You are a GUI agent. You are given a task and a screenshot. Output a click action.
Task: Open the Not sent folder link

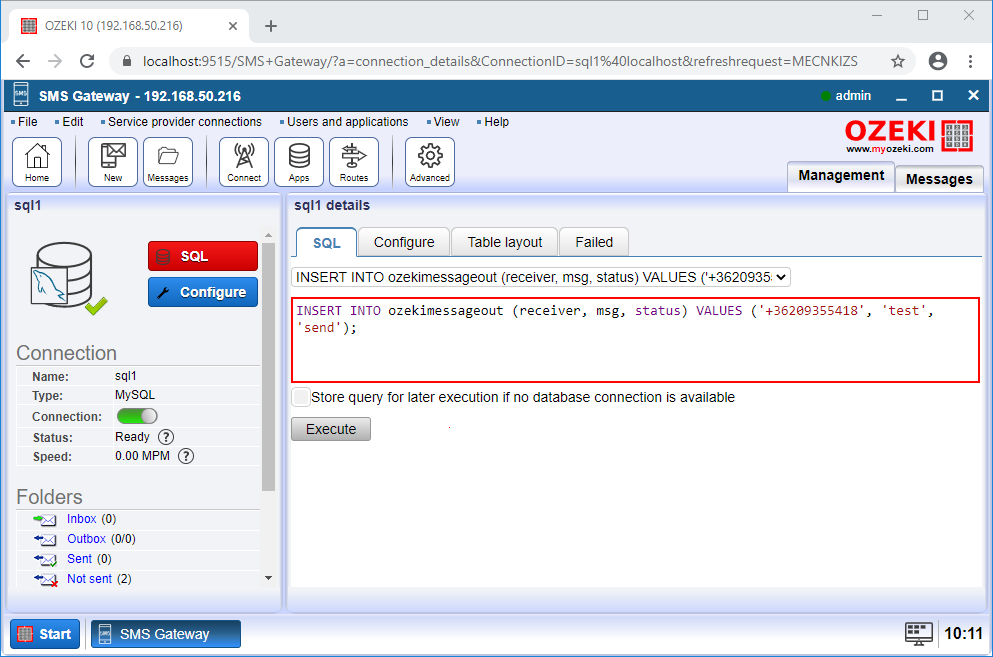click(89, 578)
